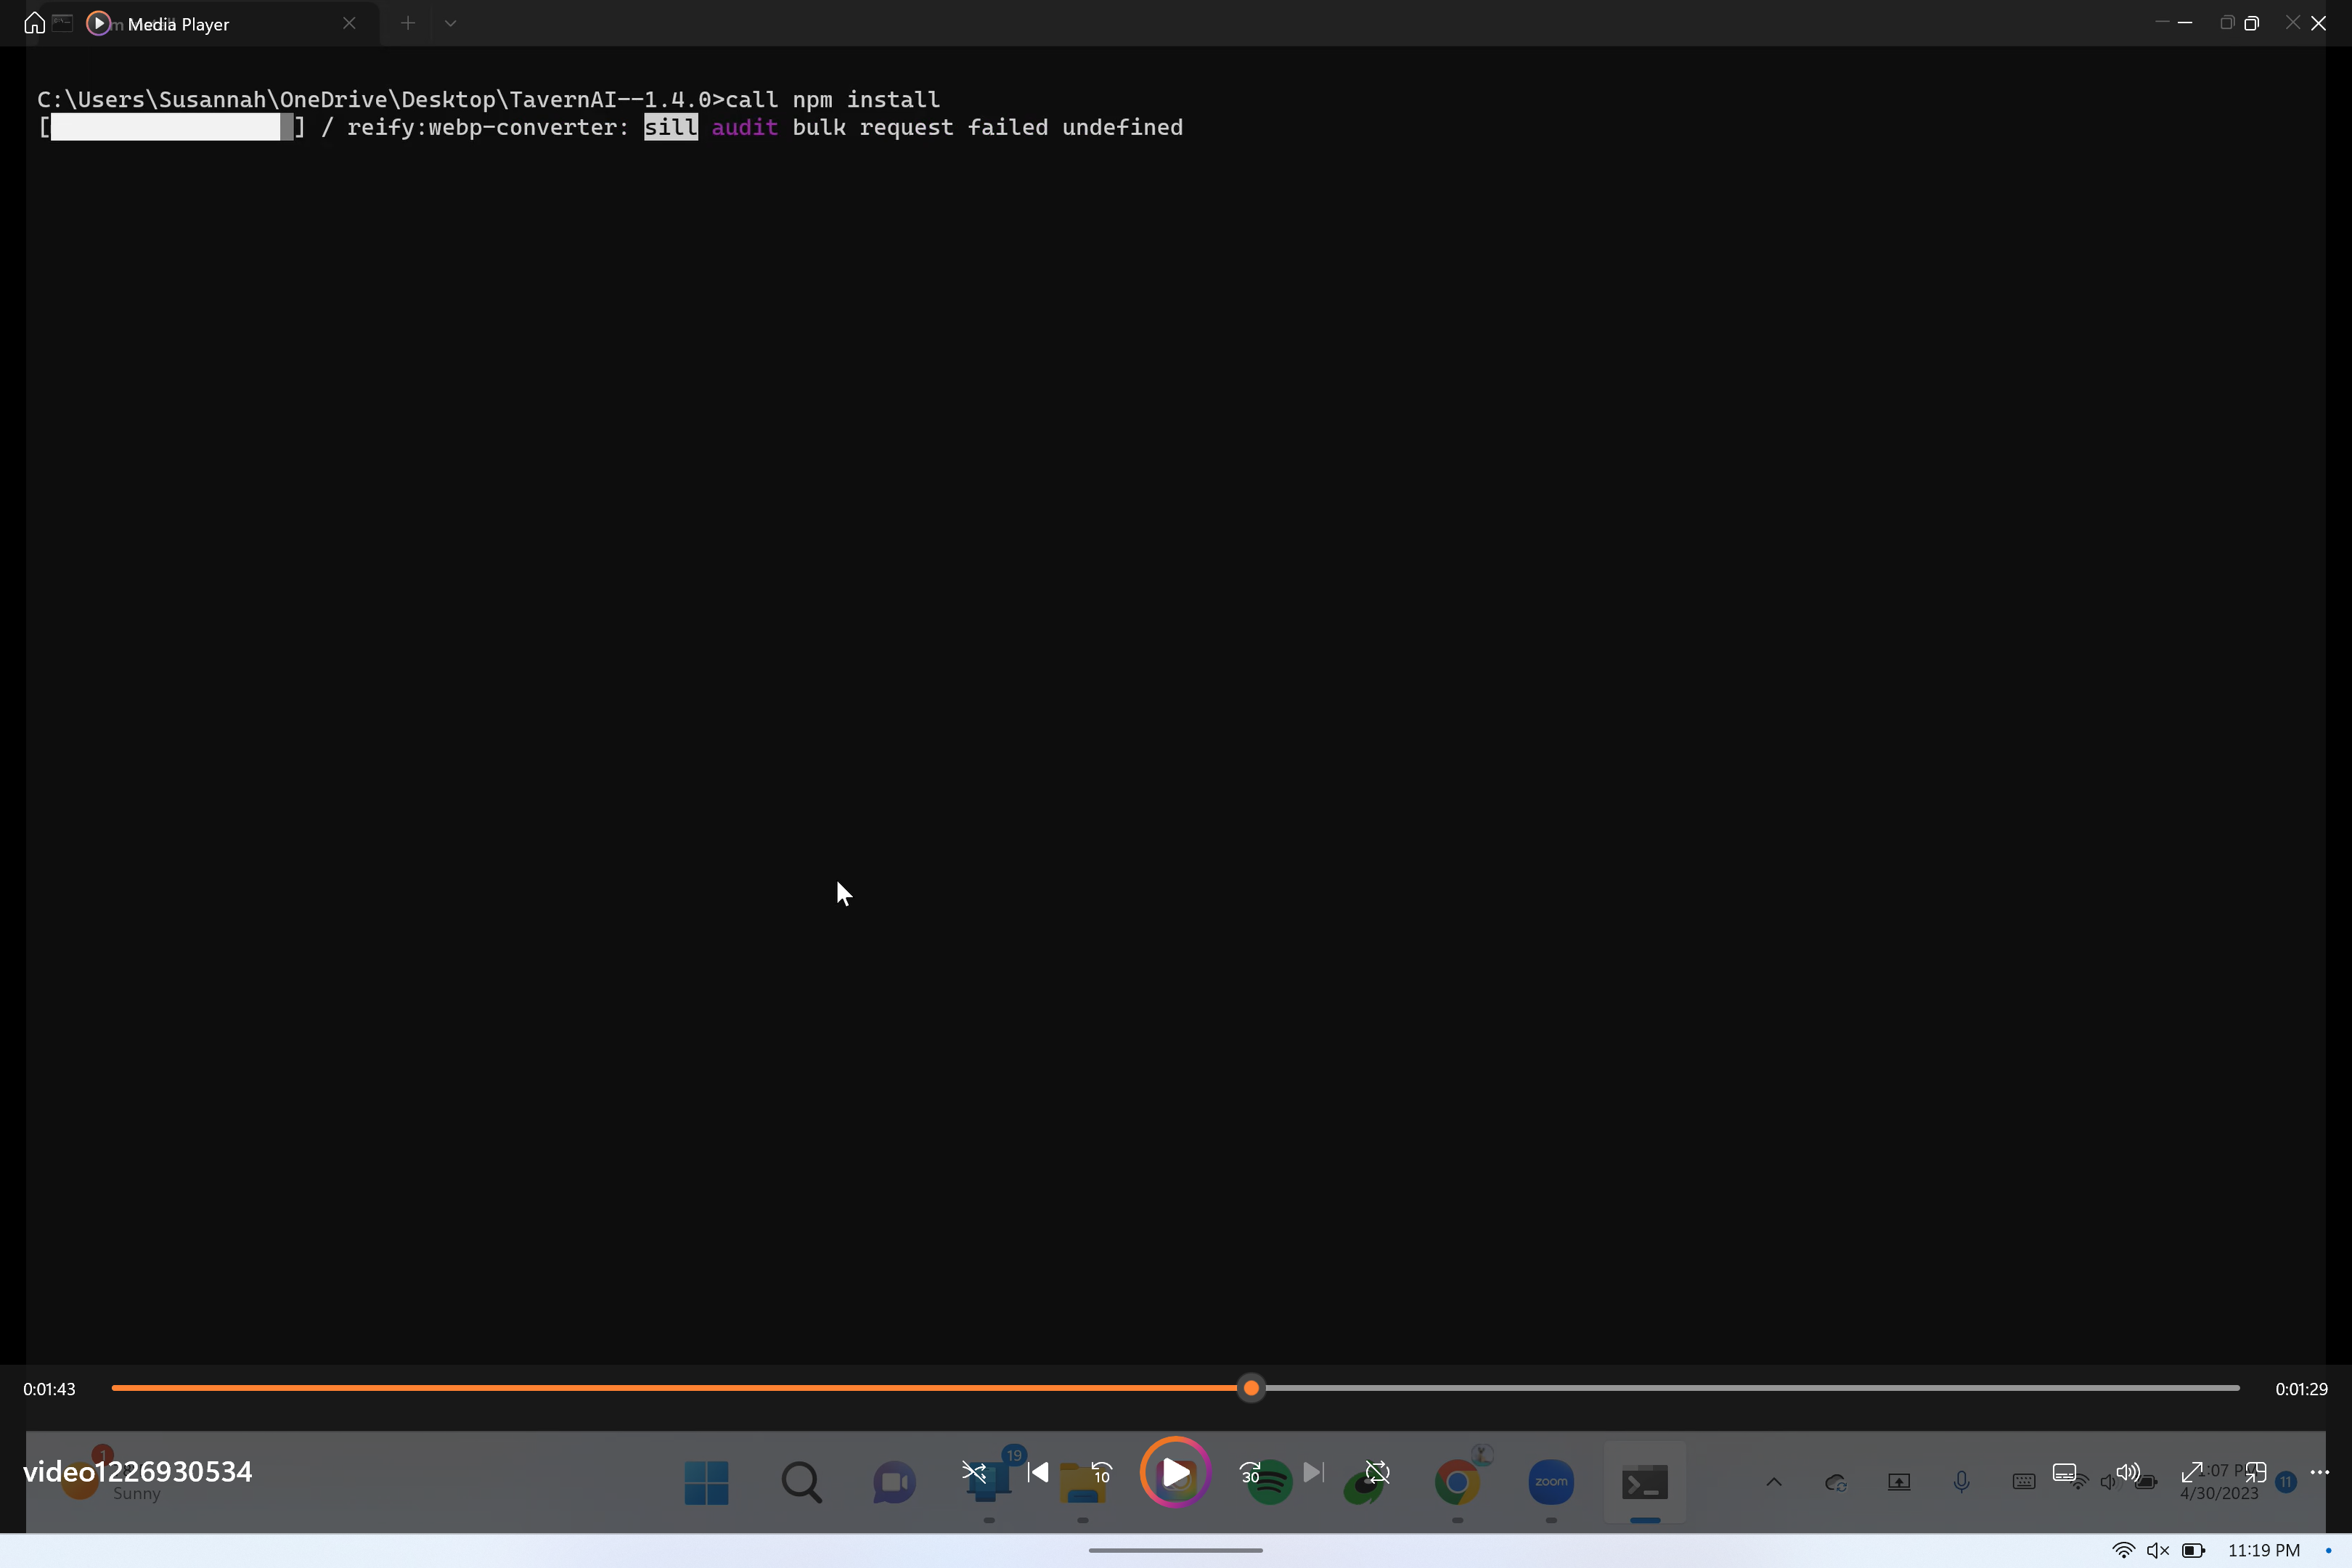Close the Media Player tab
This screenshot has width=2352, height=1568.
(x=349, y=23)
